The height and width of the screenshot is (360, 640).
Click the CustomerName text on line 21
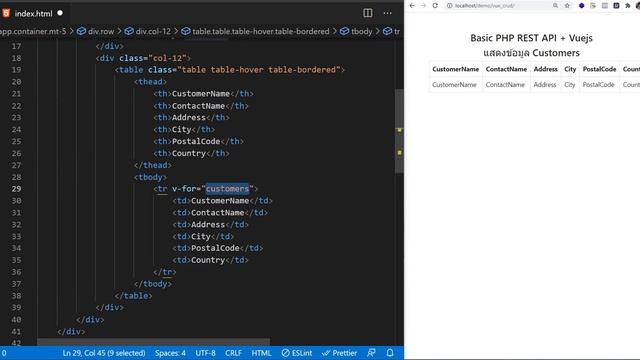(200, 94)
